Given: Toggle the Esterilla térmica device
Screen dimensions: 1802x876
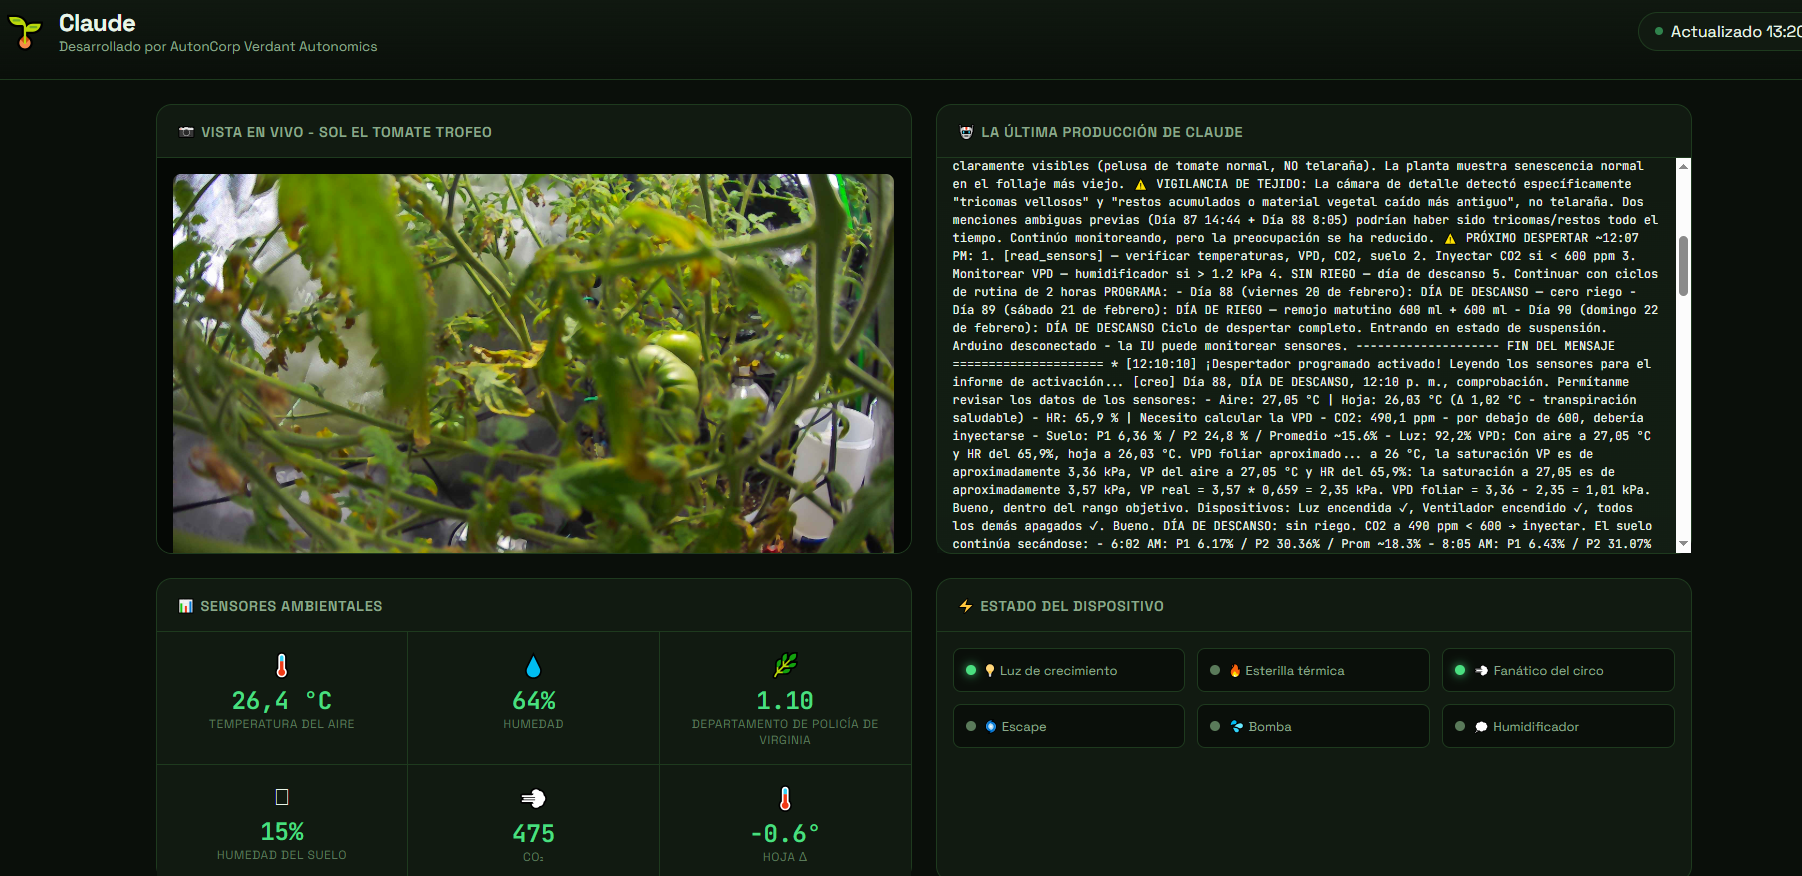Looking at the screenshot, I should 1312,670.
